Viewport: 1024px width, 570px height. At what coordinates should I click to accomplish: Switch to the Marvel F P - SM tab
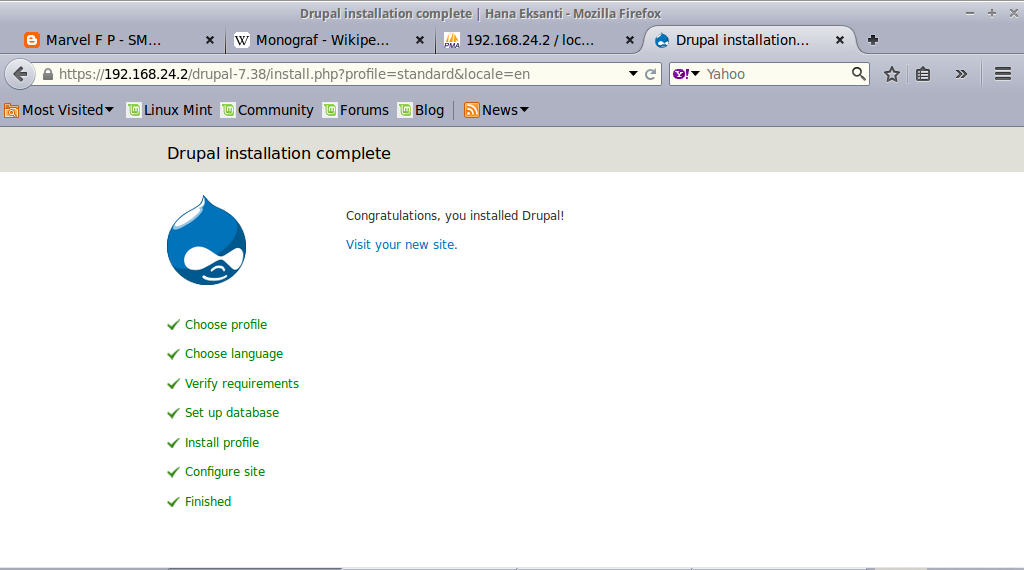pos(103,40)
